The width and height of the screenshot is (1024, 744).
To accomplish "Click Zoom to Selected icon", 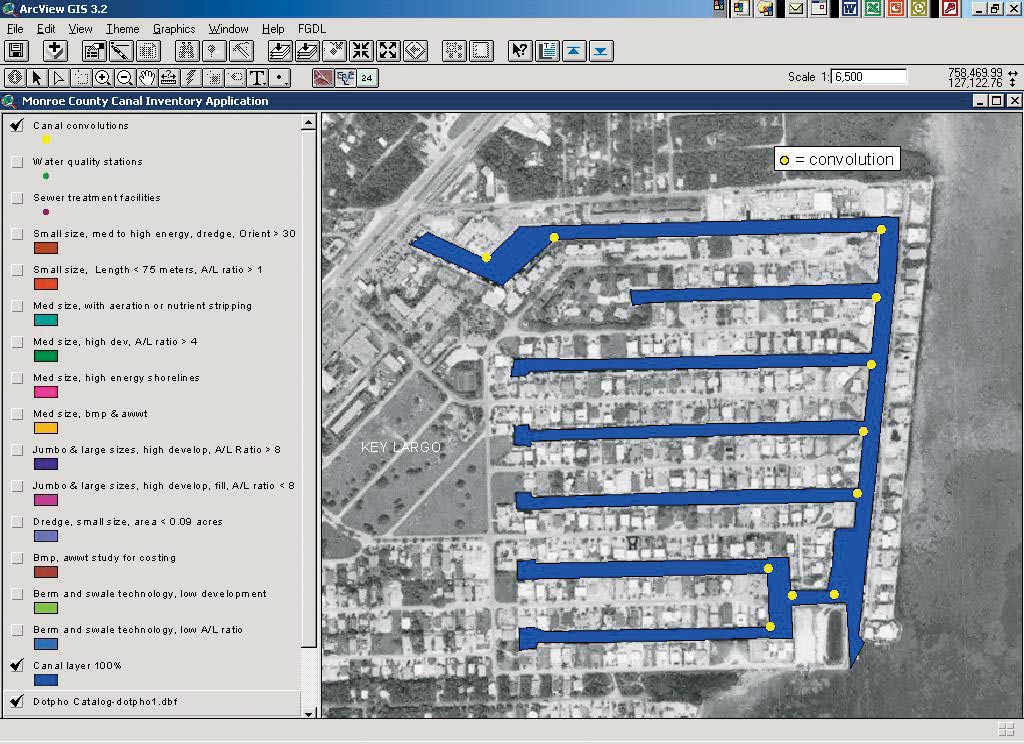I will tap(334, 50).
